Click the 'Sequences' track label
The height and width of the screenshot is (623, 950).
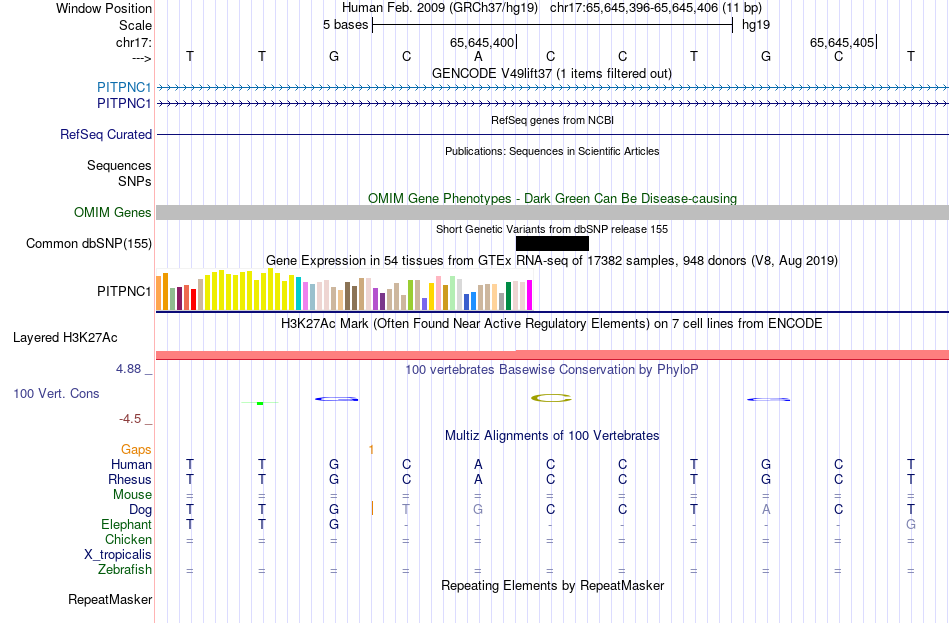coord(119,165)
